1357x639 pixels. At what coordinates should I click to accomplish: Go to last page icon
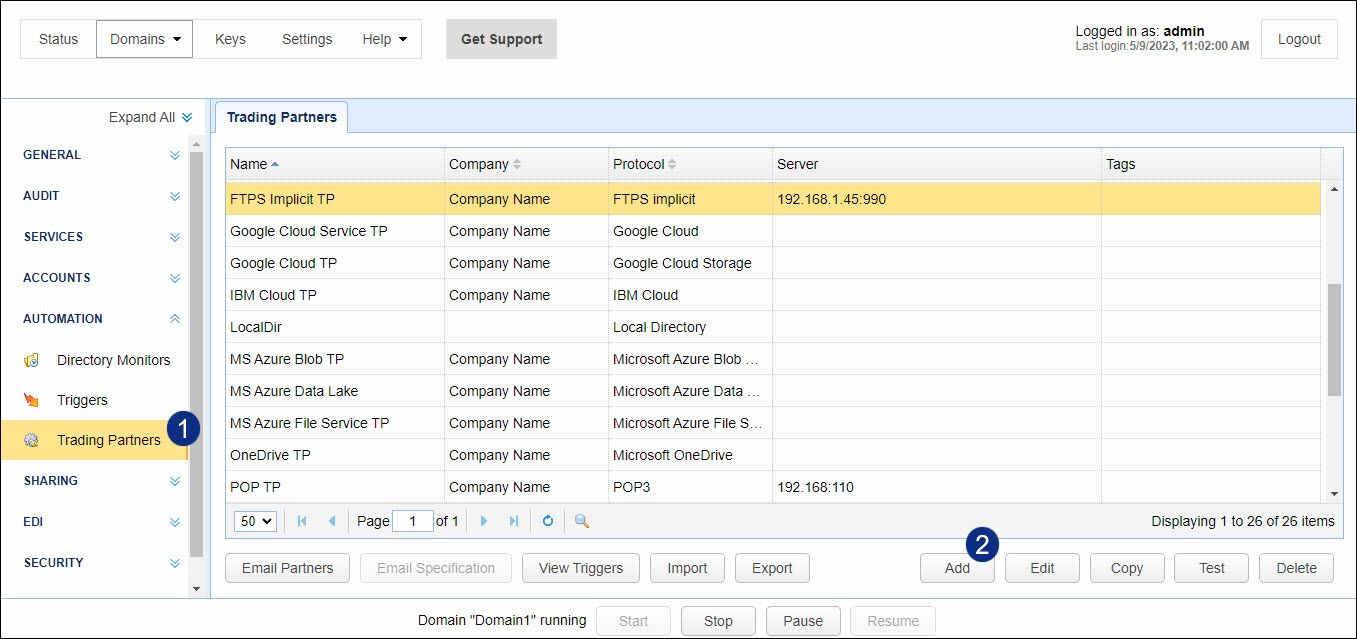514,521
